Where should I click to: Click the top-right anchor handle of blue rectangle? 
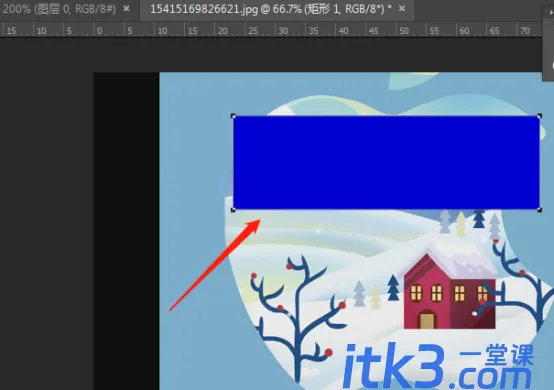point(540,116)
